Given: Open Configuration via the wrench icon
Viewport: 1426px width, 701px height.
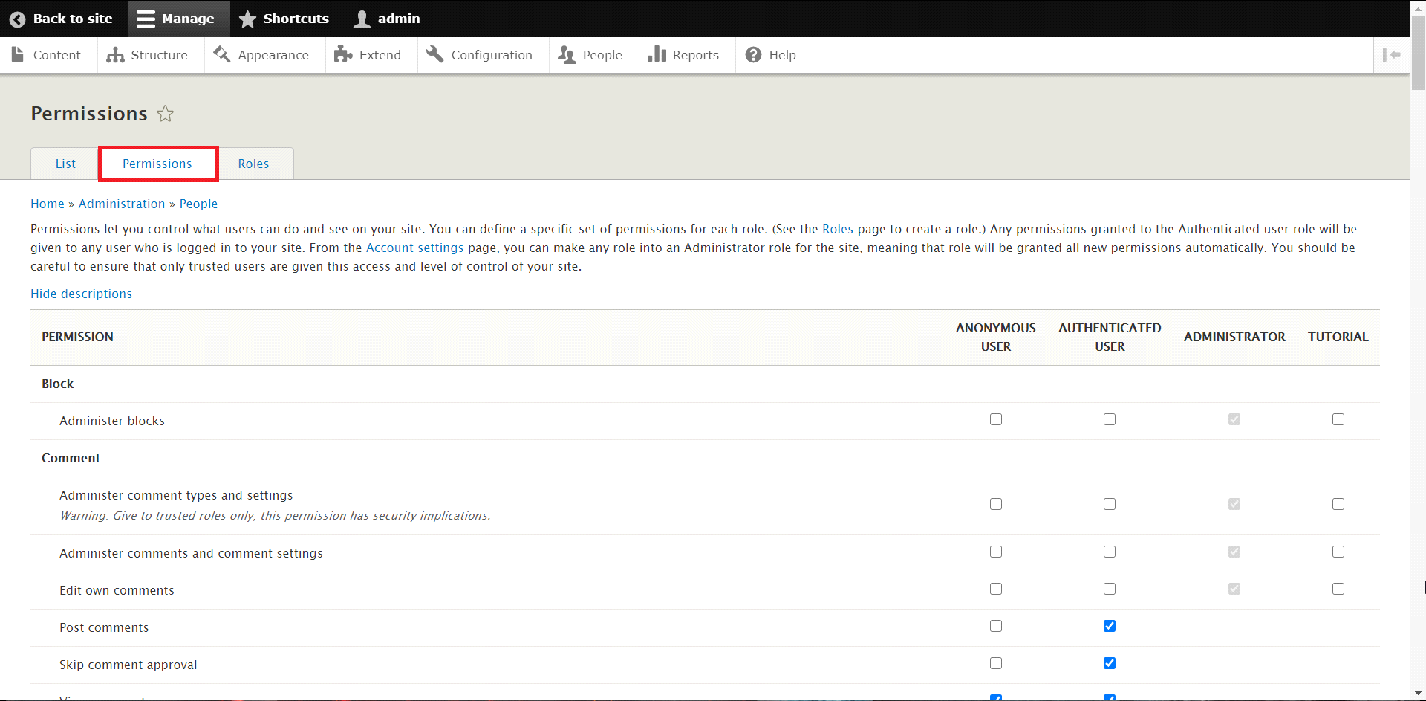Looking at the screenshot, I should pyautogui.click(x=435, y=55).
